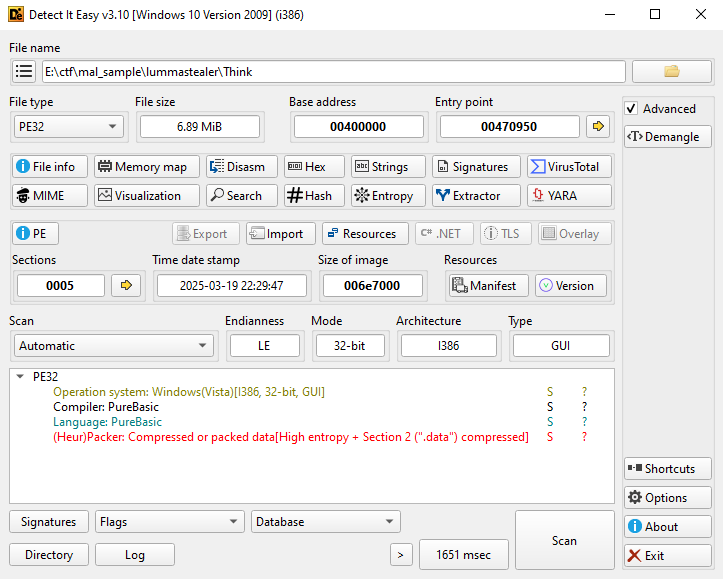Click the 1651 msec button
The image size is (723, 579).
pyautogui.click(x=463, y=555)
